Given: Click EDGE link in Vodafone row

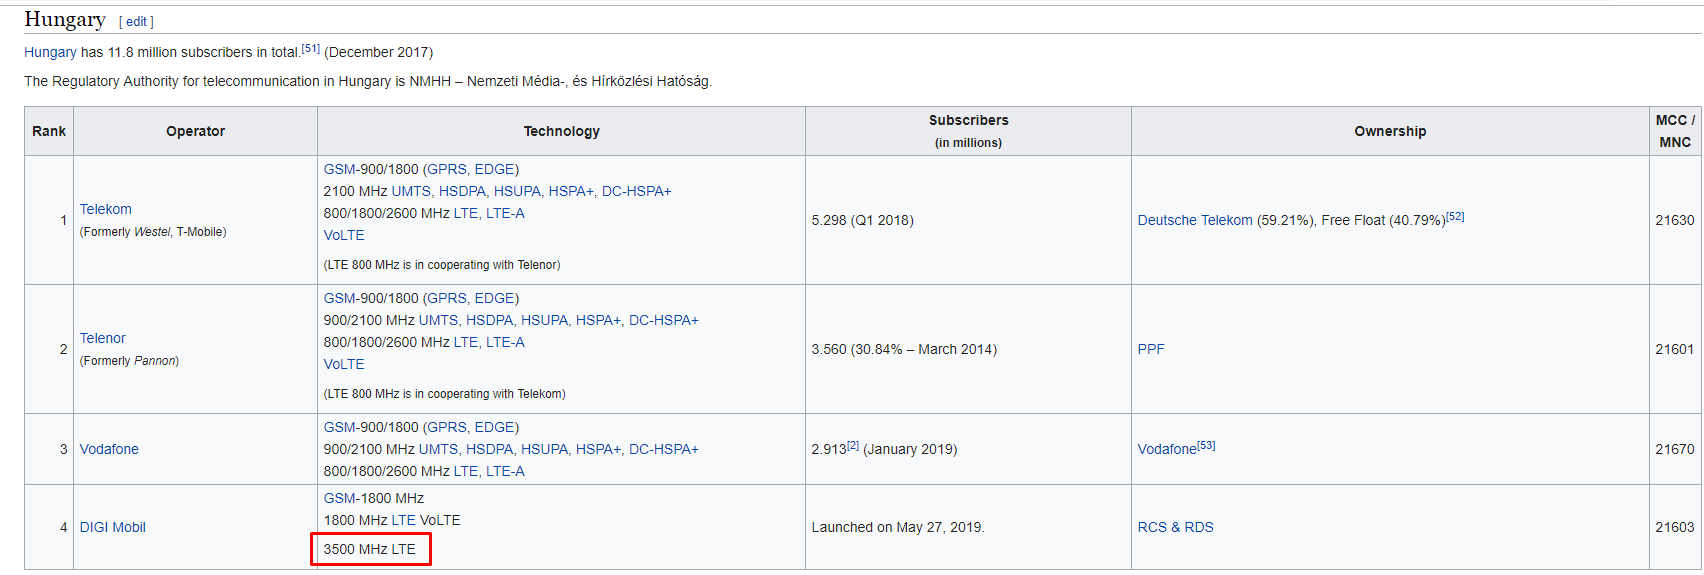Looking at the screenshot, I should (x=495, y=427).
